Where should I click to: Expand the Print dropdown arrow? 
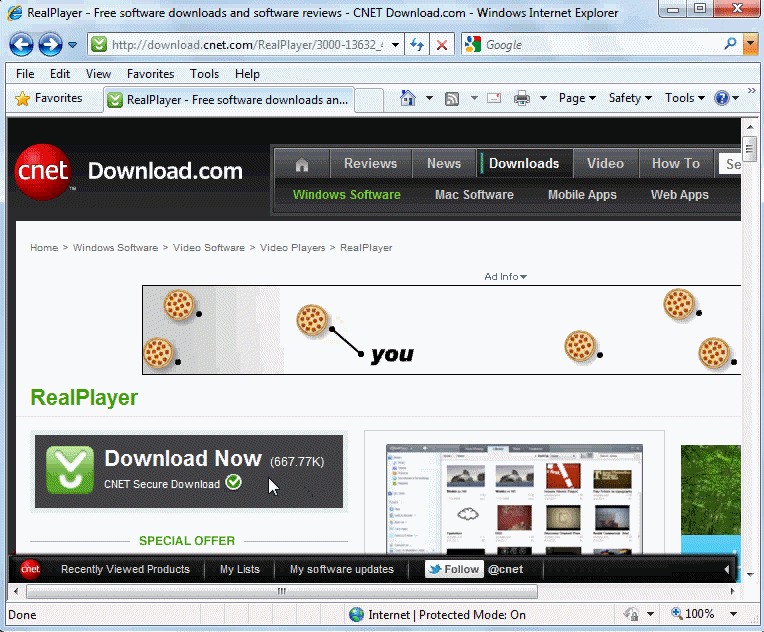[543, 98]
